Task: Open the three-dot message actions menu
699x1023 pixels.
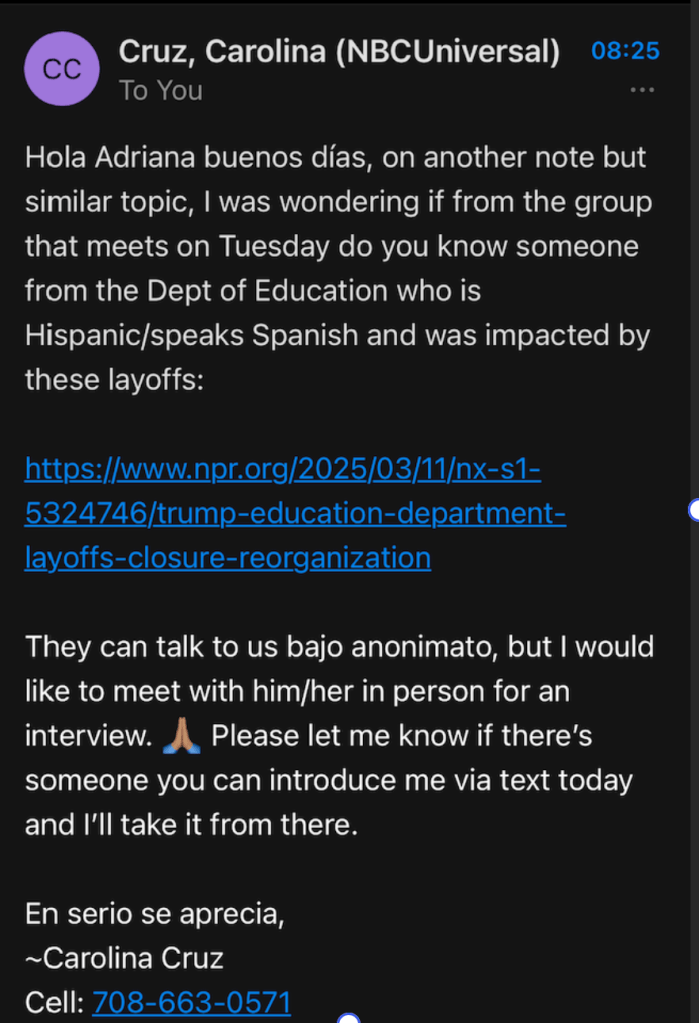Action: [643, 90]
